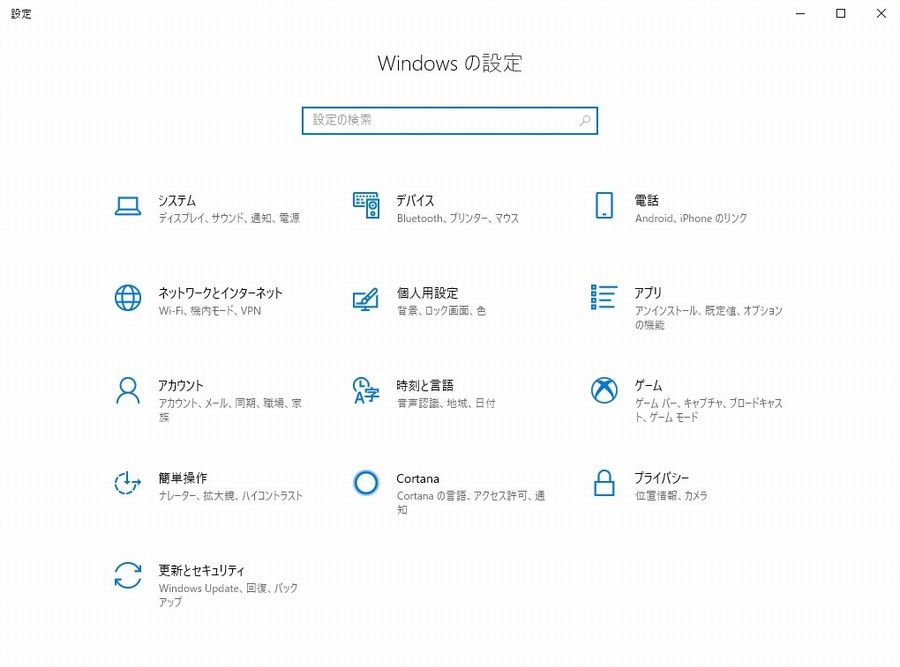Open the システム settings title

click(x=177, y=200)
